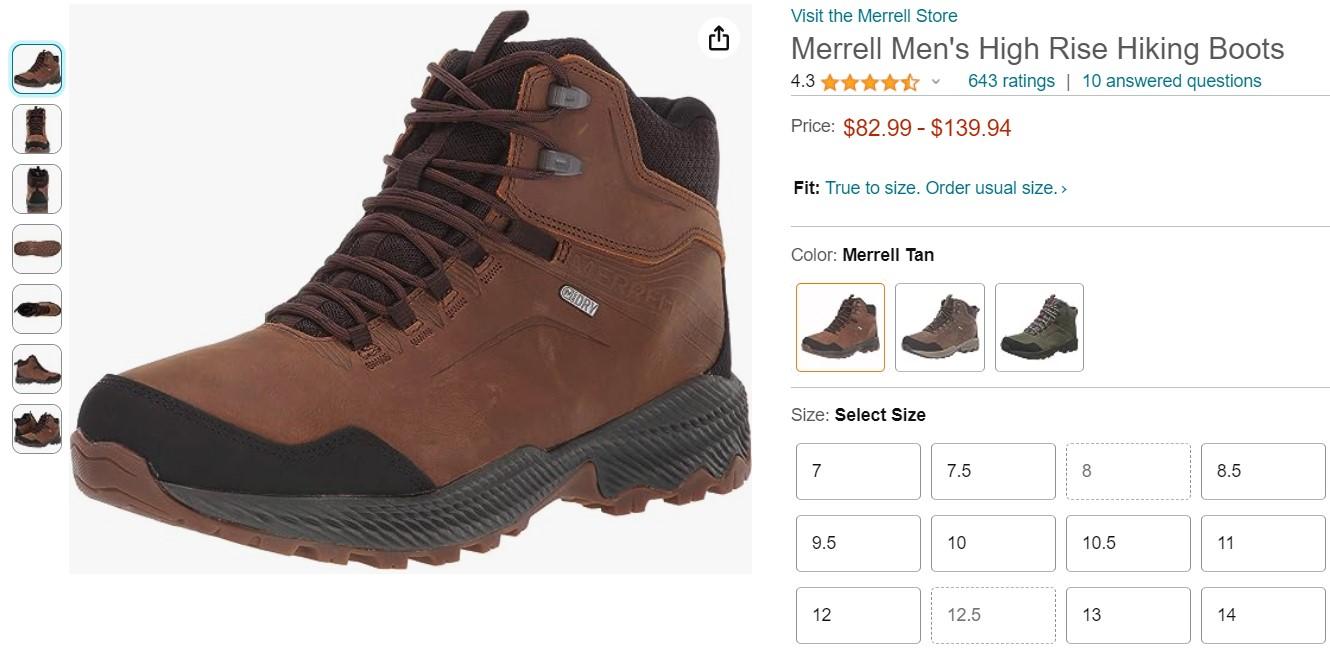
Task: Click the main boot product image
Action: coord(410,290)
